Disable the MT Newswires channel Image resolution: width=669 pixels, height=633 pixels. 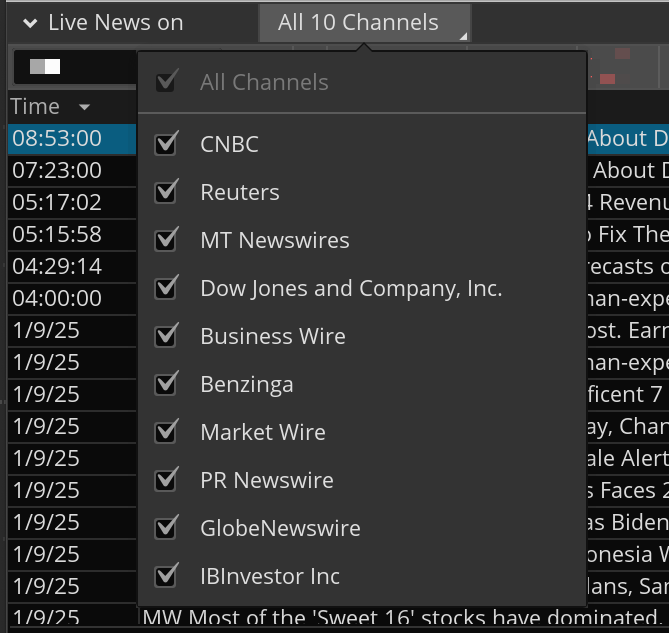[167, 240]
